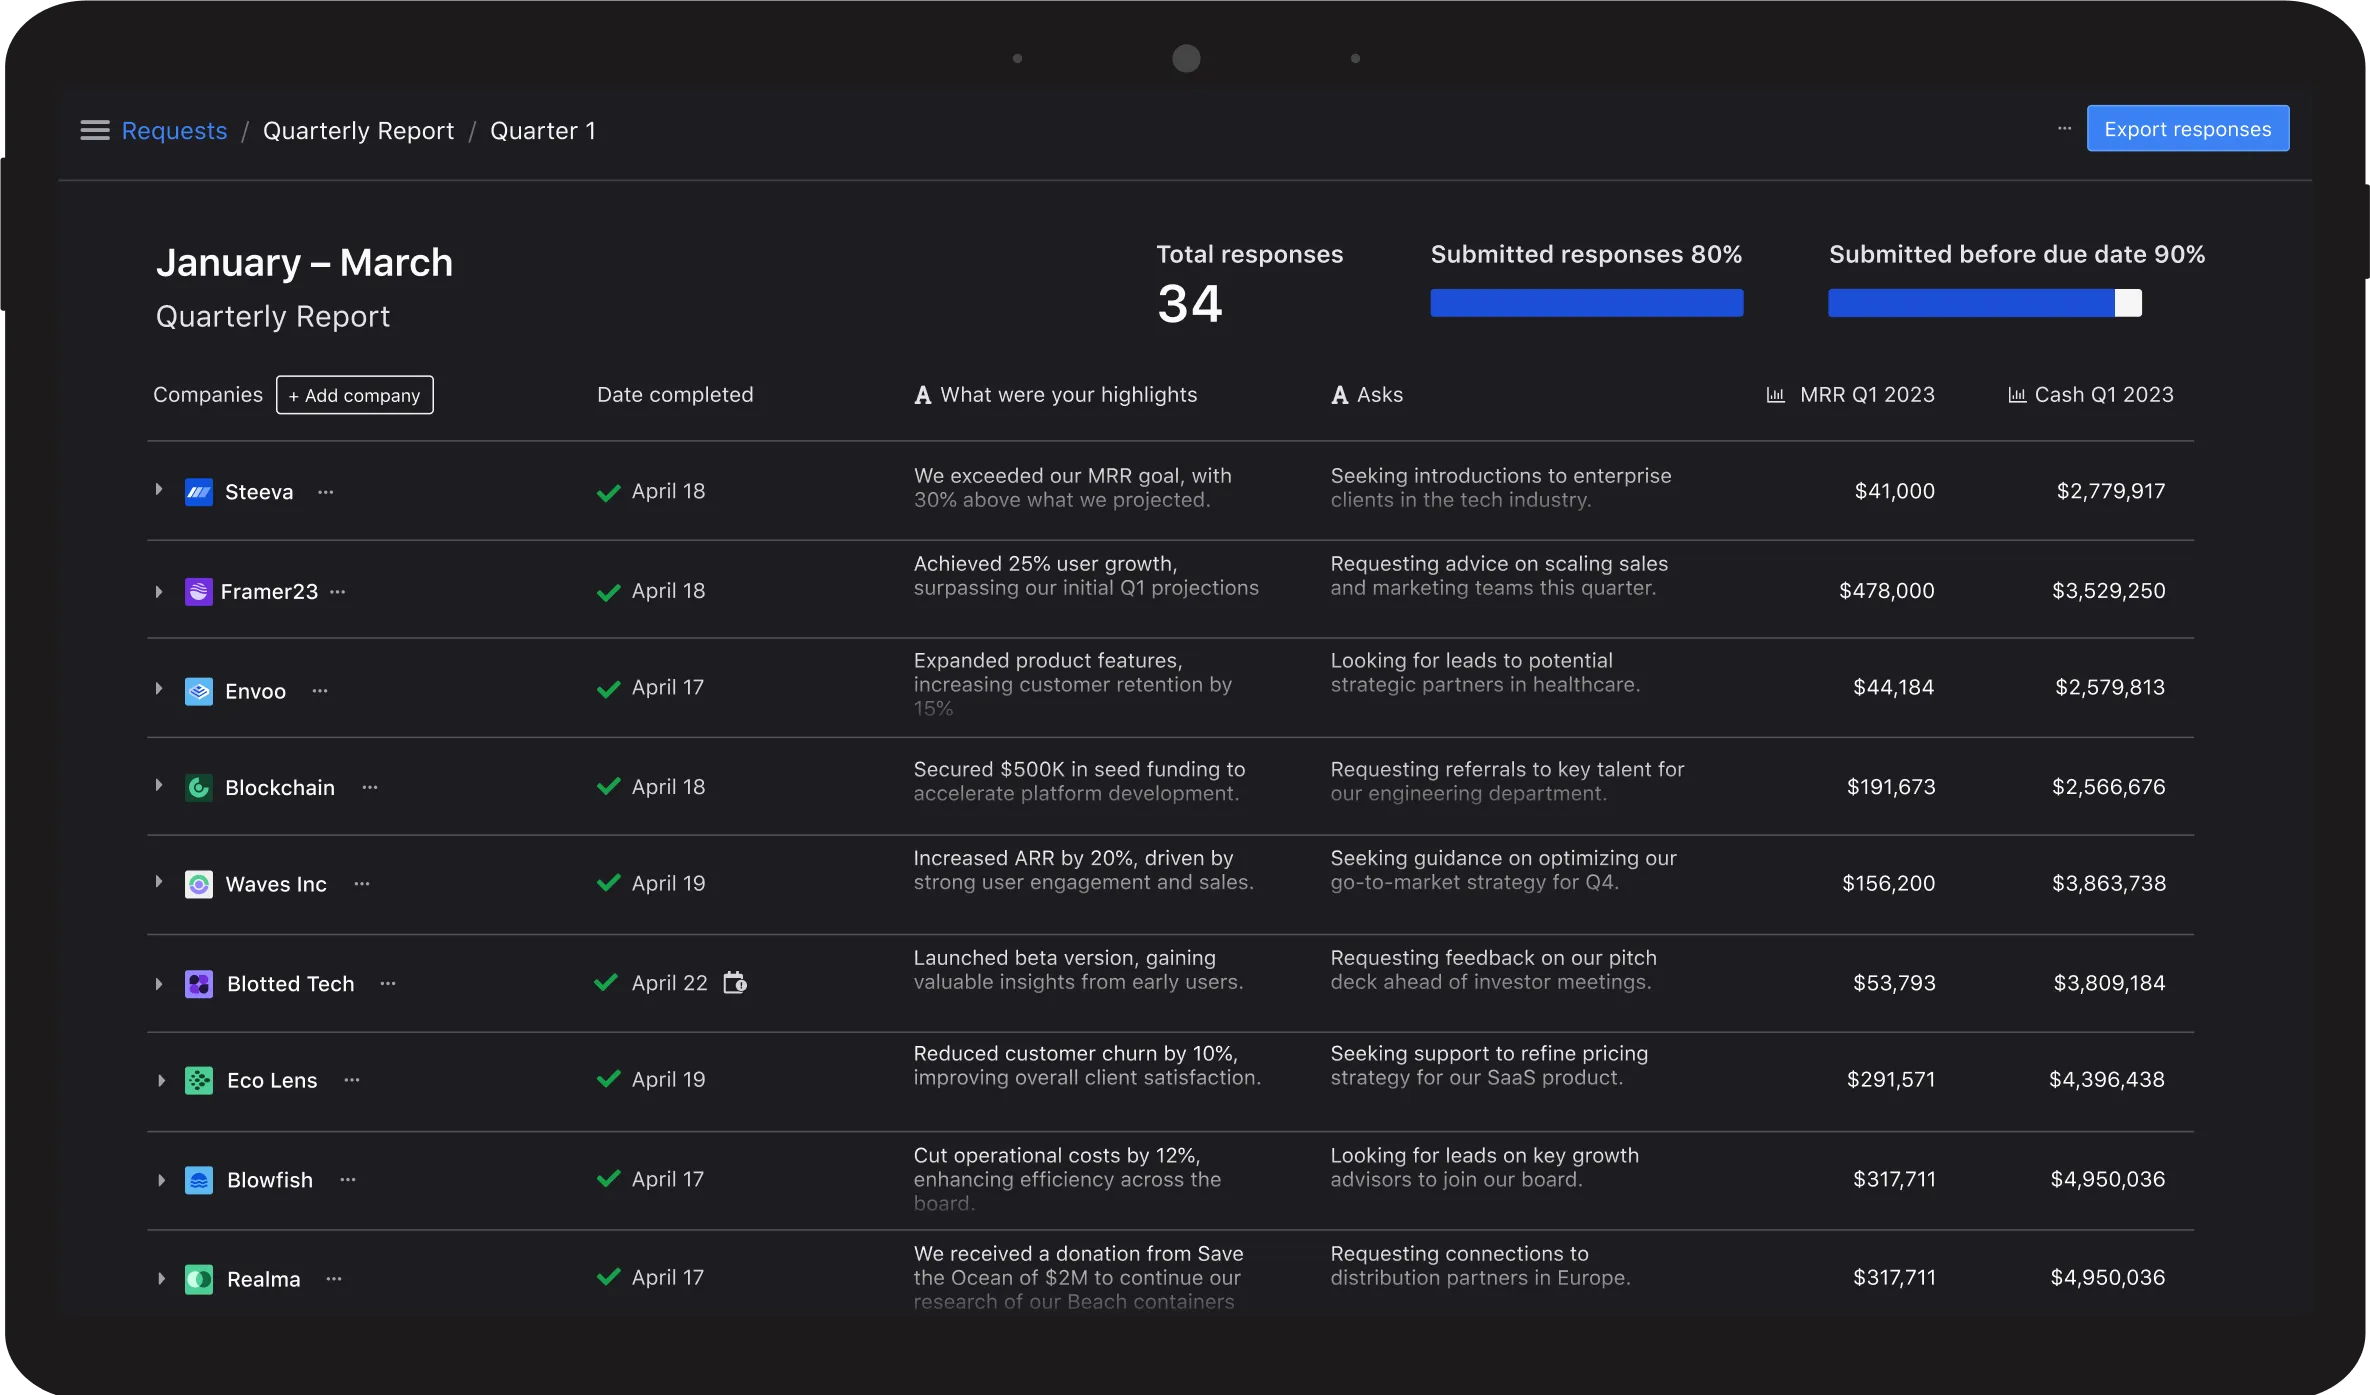Click the green checkmark on Blowfish April 17
The height and width of the screenshot is (1395, 2370).
[608, 1180]
